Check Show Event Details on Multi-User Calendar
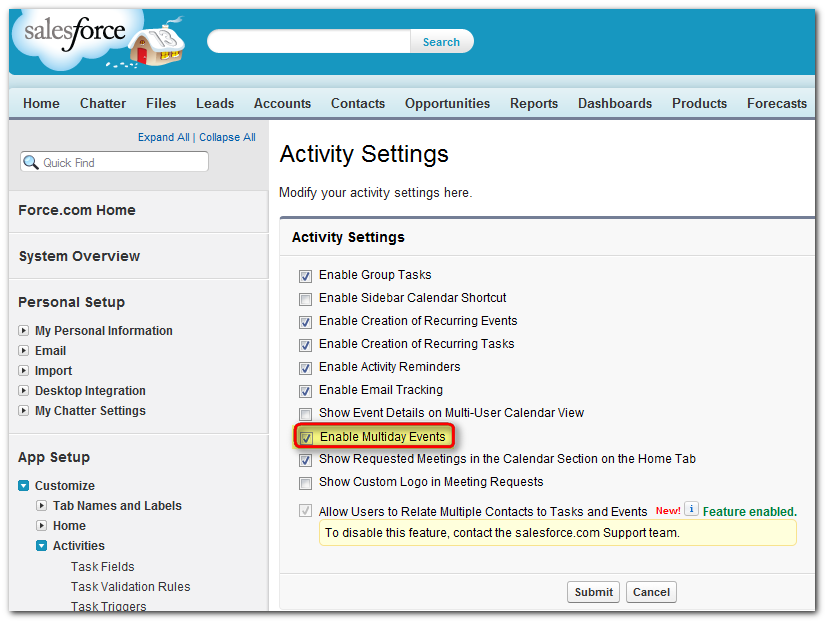825x621 pixels. point(305,414)
